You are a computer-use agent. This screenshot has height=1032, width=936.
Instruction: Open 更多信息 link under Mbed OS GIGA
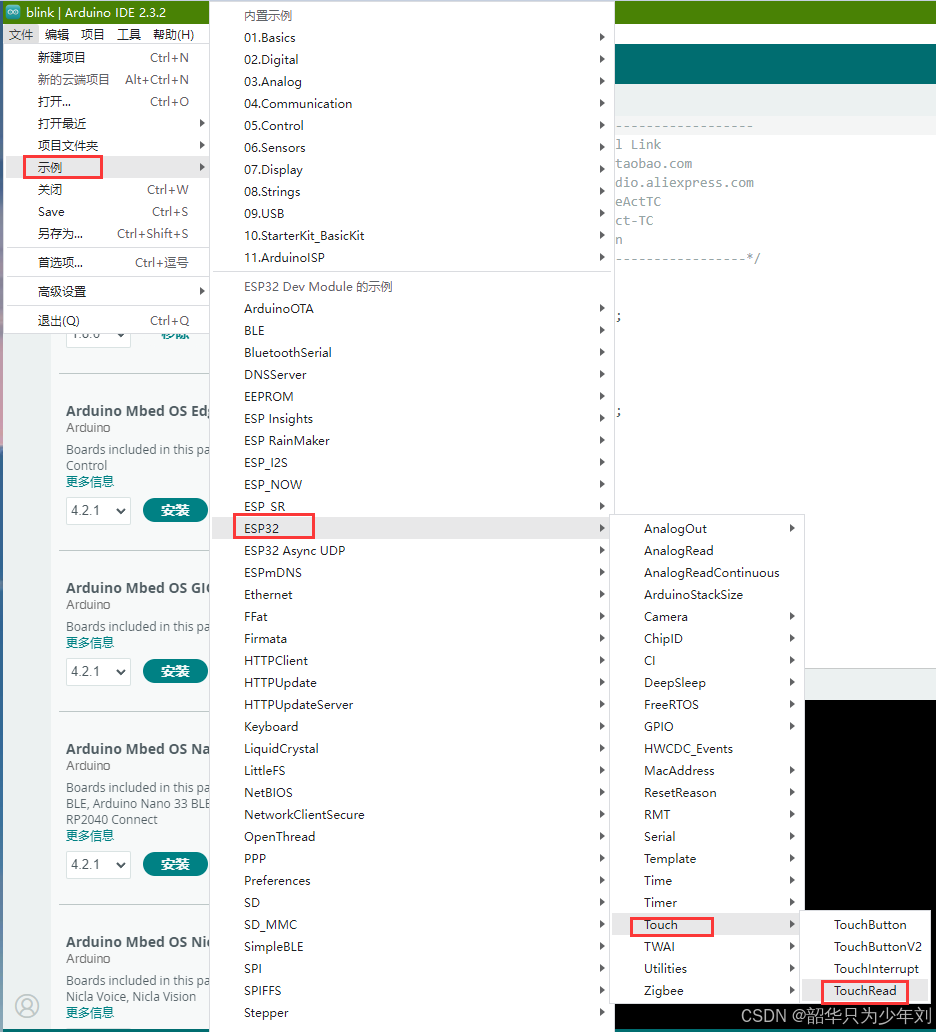tap(90, 642)
